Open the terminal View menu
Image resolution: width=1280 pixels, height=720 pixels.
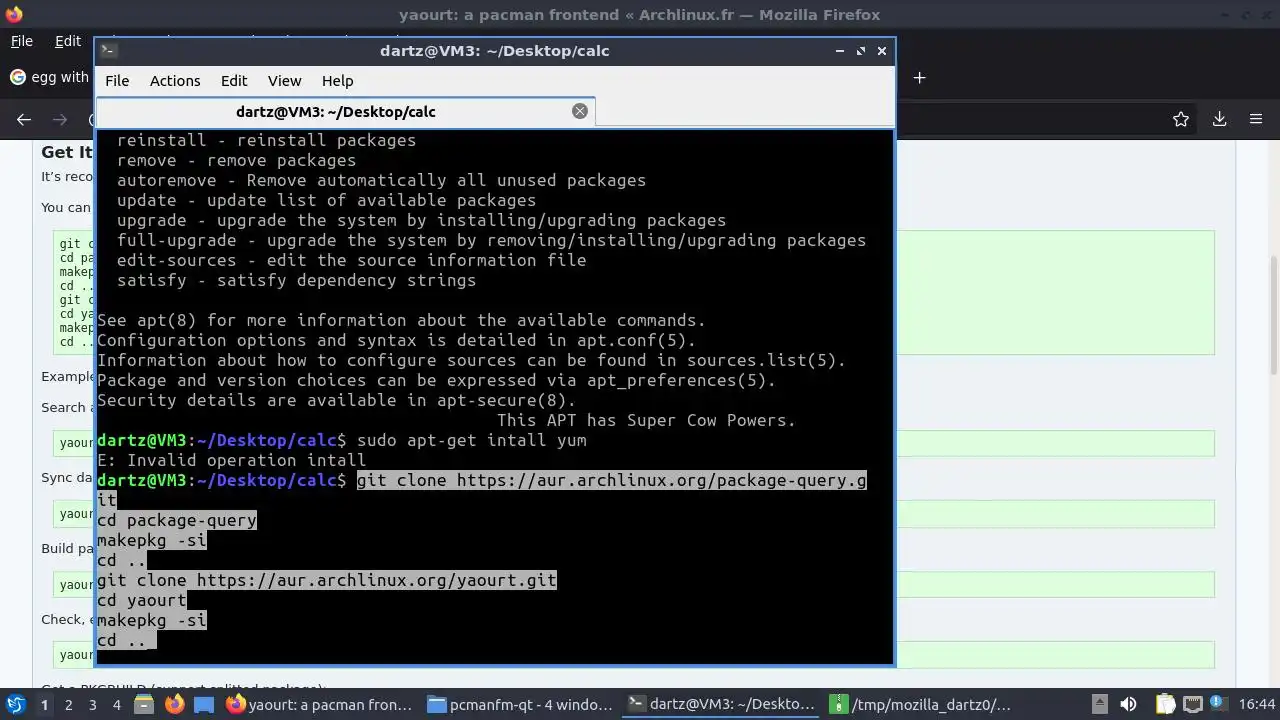coord(284,81)
